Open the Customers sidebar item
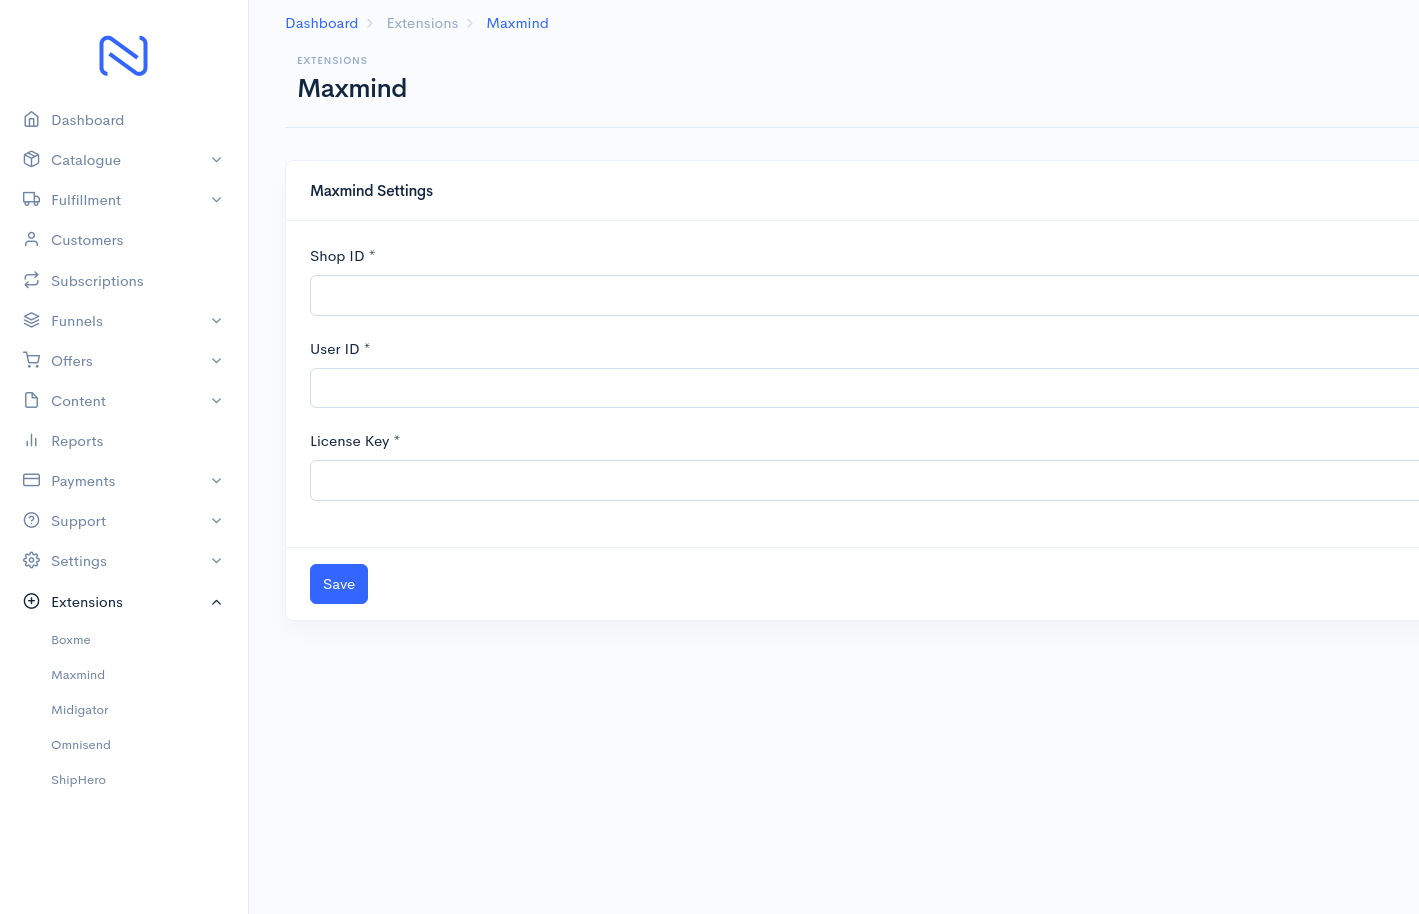1419x914 pixels. [x=123, y=240]
